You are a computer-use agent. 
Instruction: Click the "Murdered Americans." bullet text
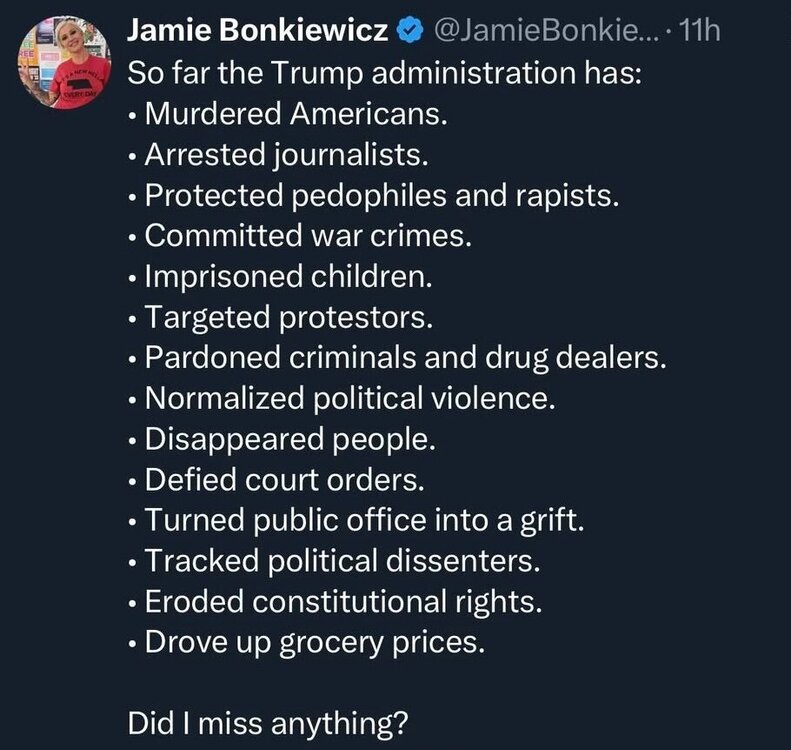(x=296, y=114)
